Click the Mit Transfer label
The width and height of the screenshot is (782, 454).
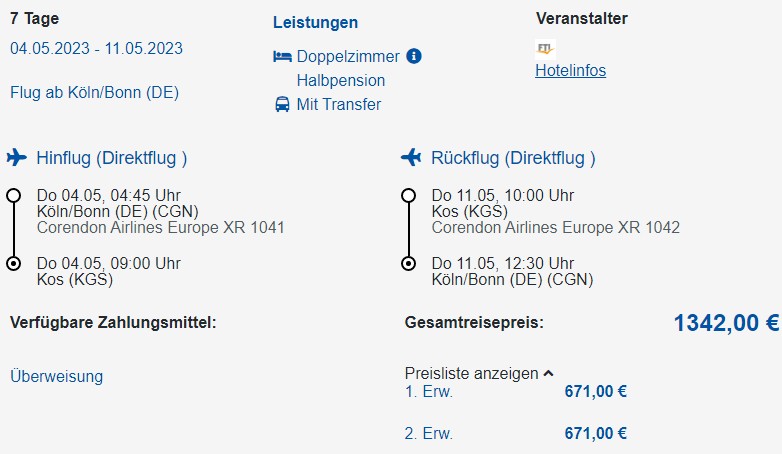tap(338, 104)
